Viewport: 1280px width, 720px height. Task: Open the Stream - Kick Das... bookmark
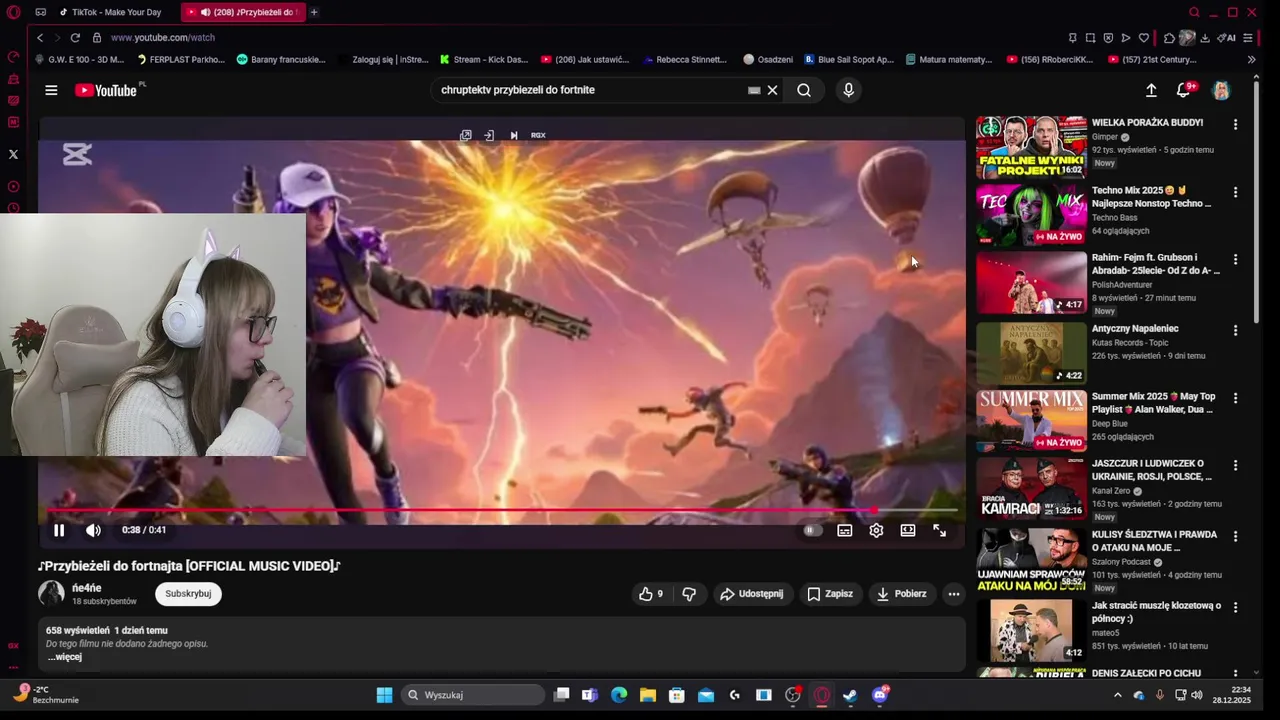[484, 60]
